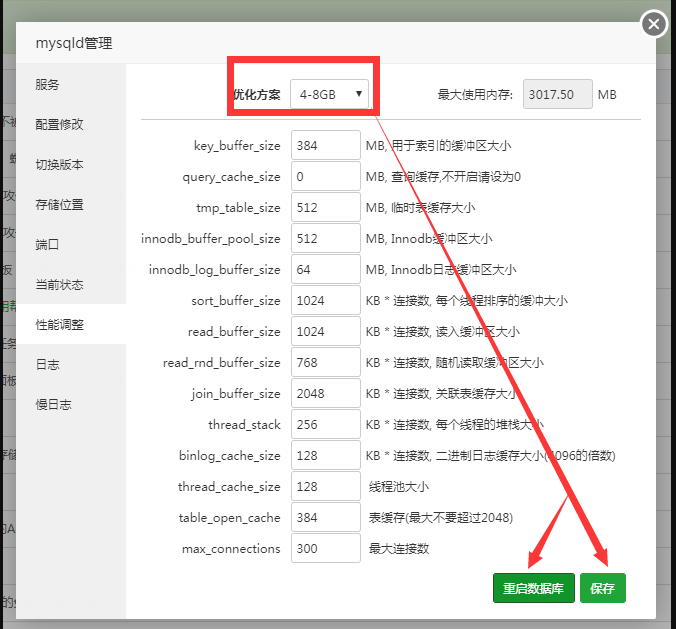Focus the sort_buffer_size input

coord(325,300)
